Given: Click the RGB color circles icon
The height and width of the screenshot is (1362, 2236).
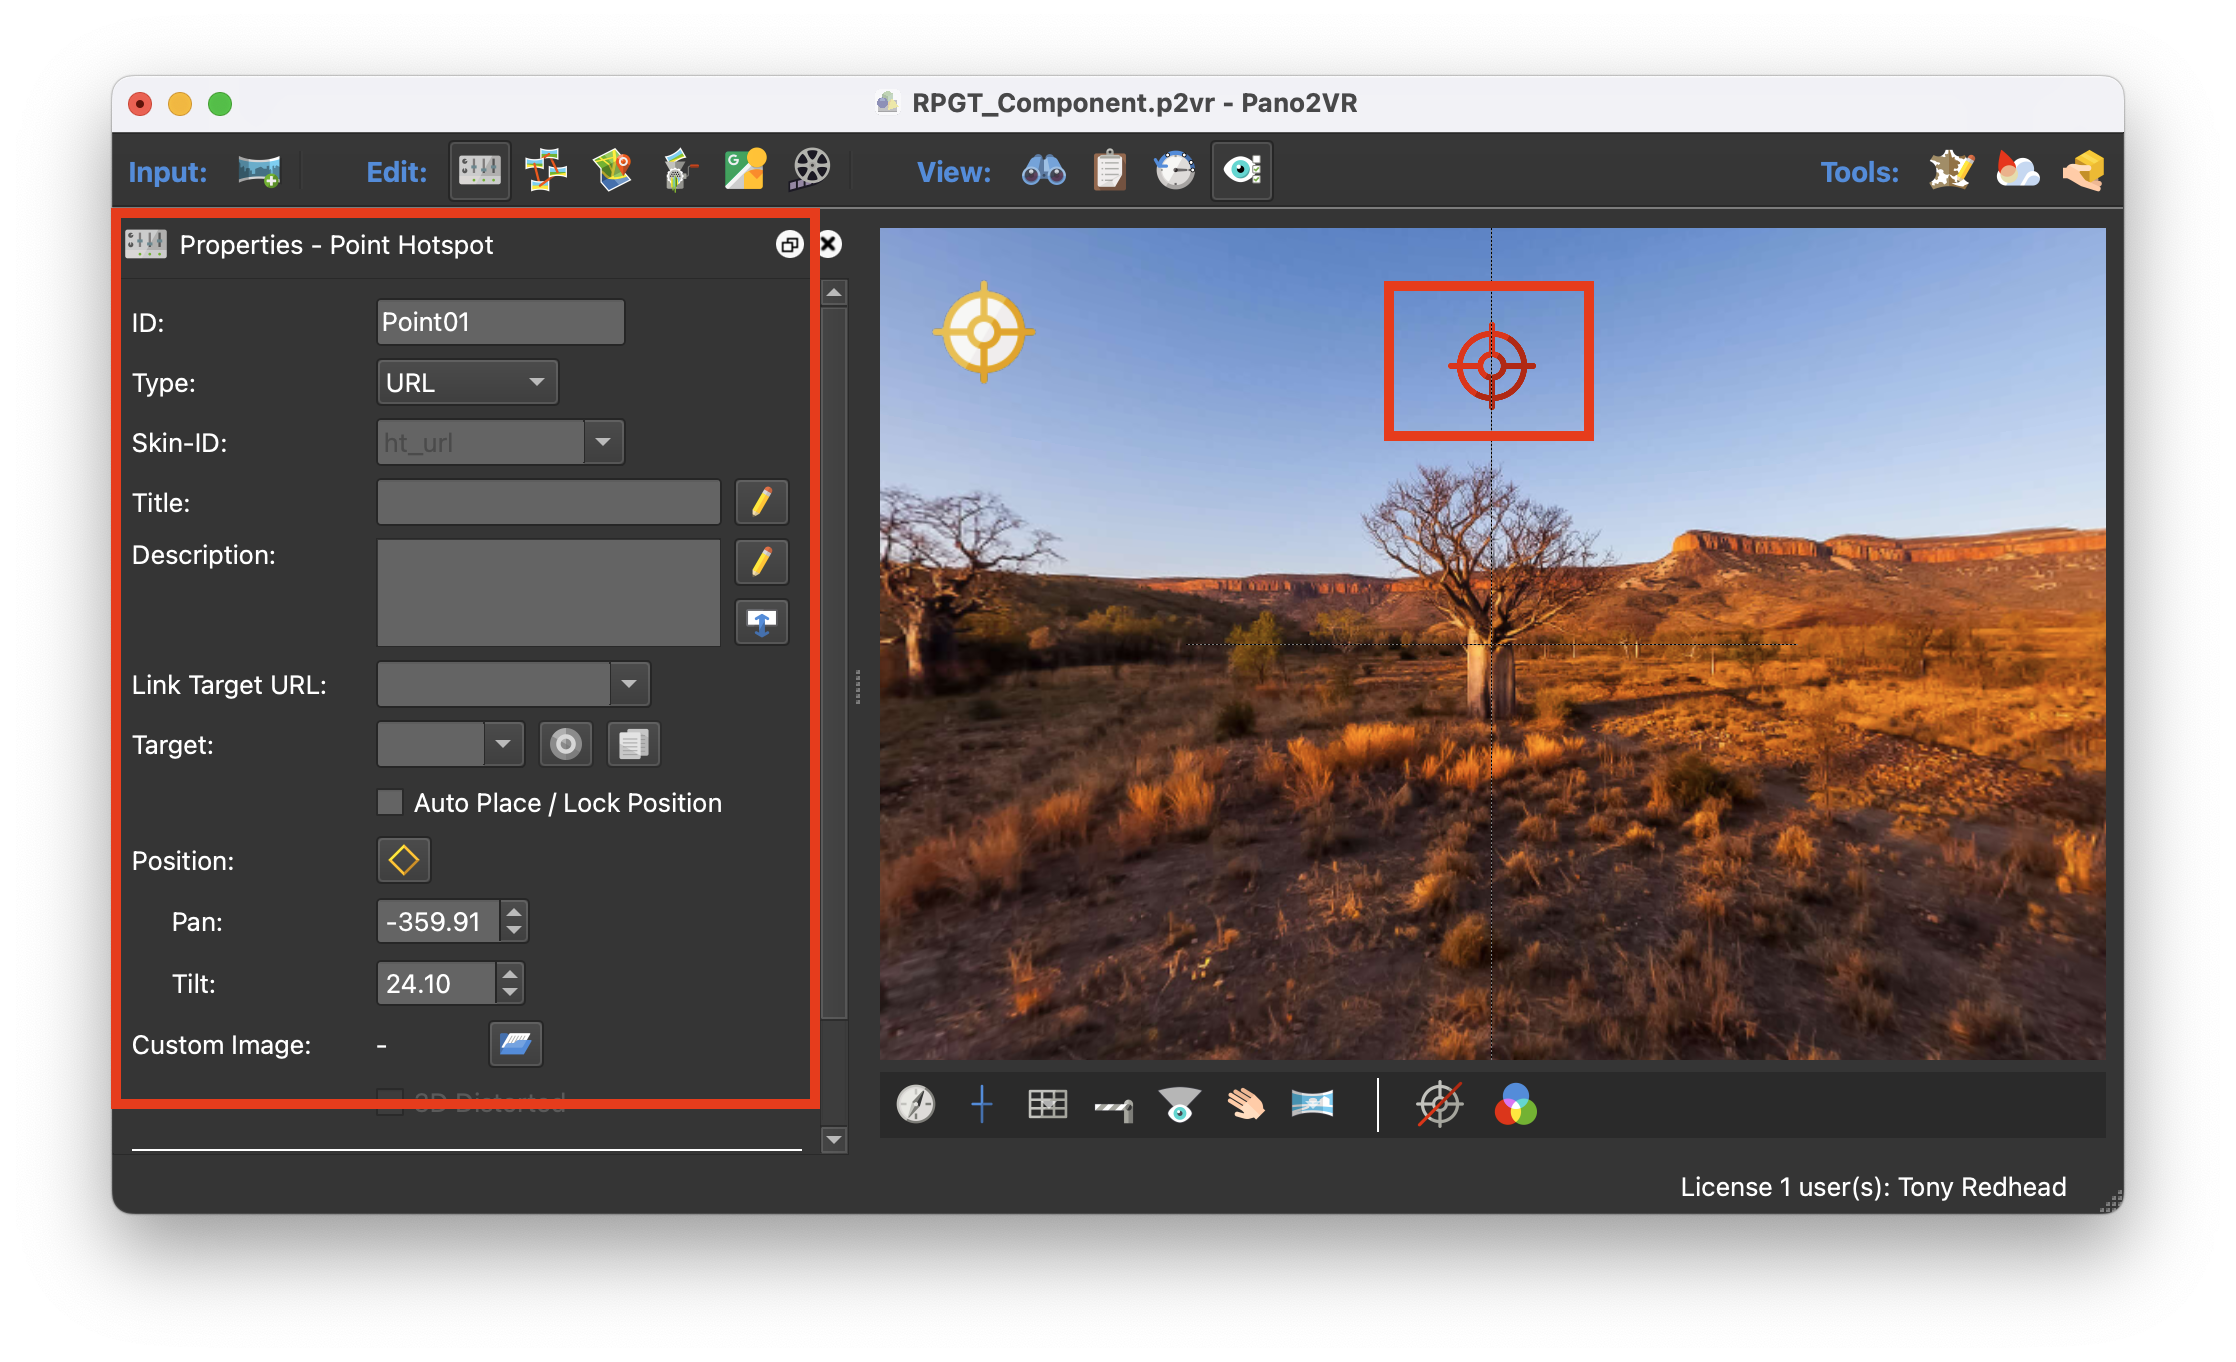Looking at the screenshot, I should 1515,1105.
